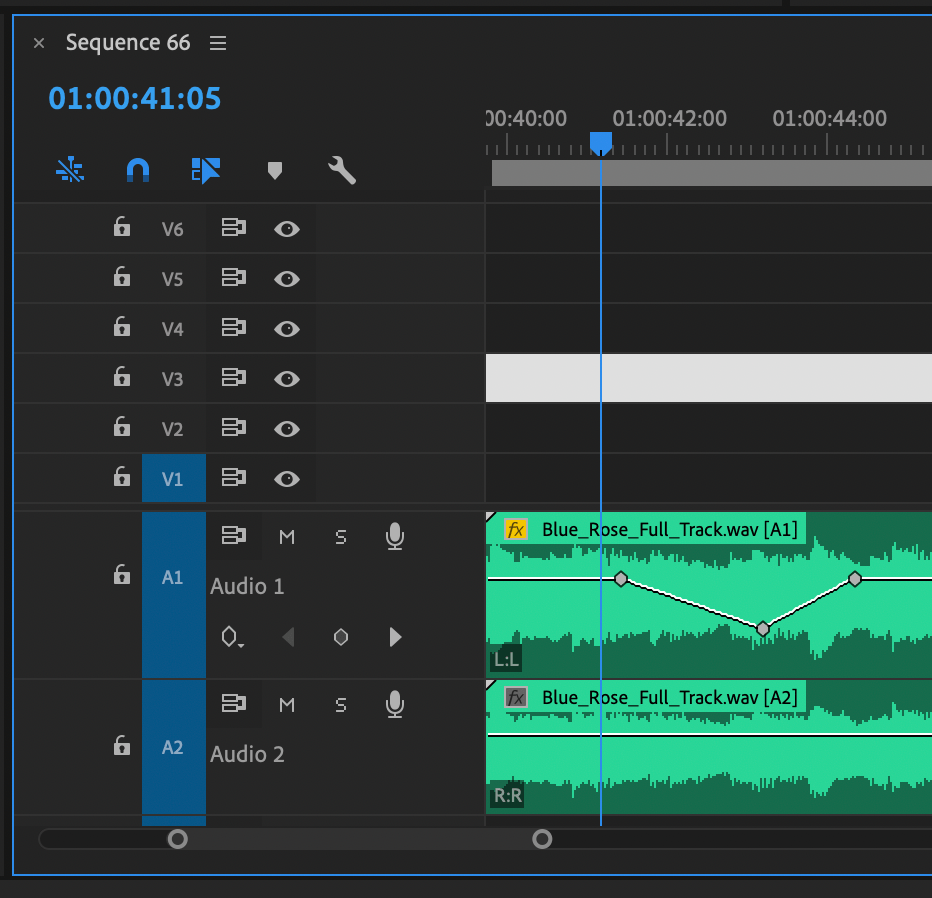Toggle the Linked Selection icon
932x898 pixels.
click(69, 169)
